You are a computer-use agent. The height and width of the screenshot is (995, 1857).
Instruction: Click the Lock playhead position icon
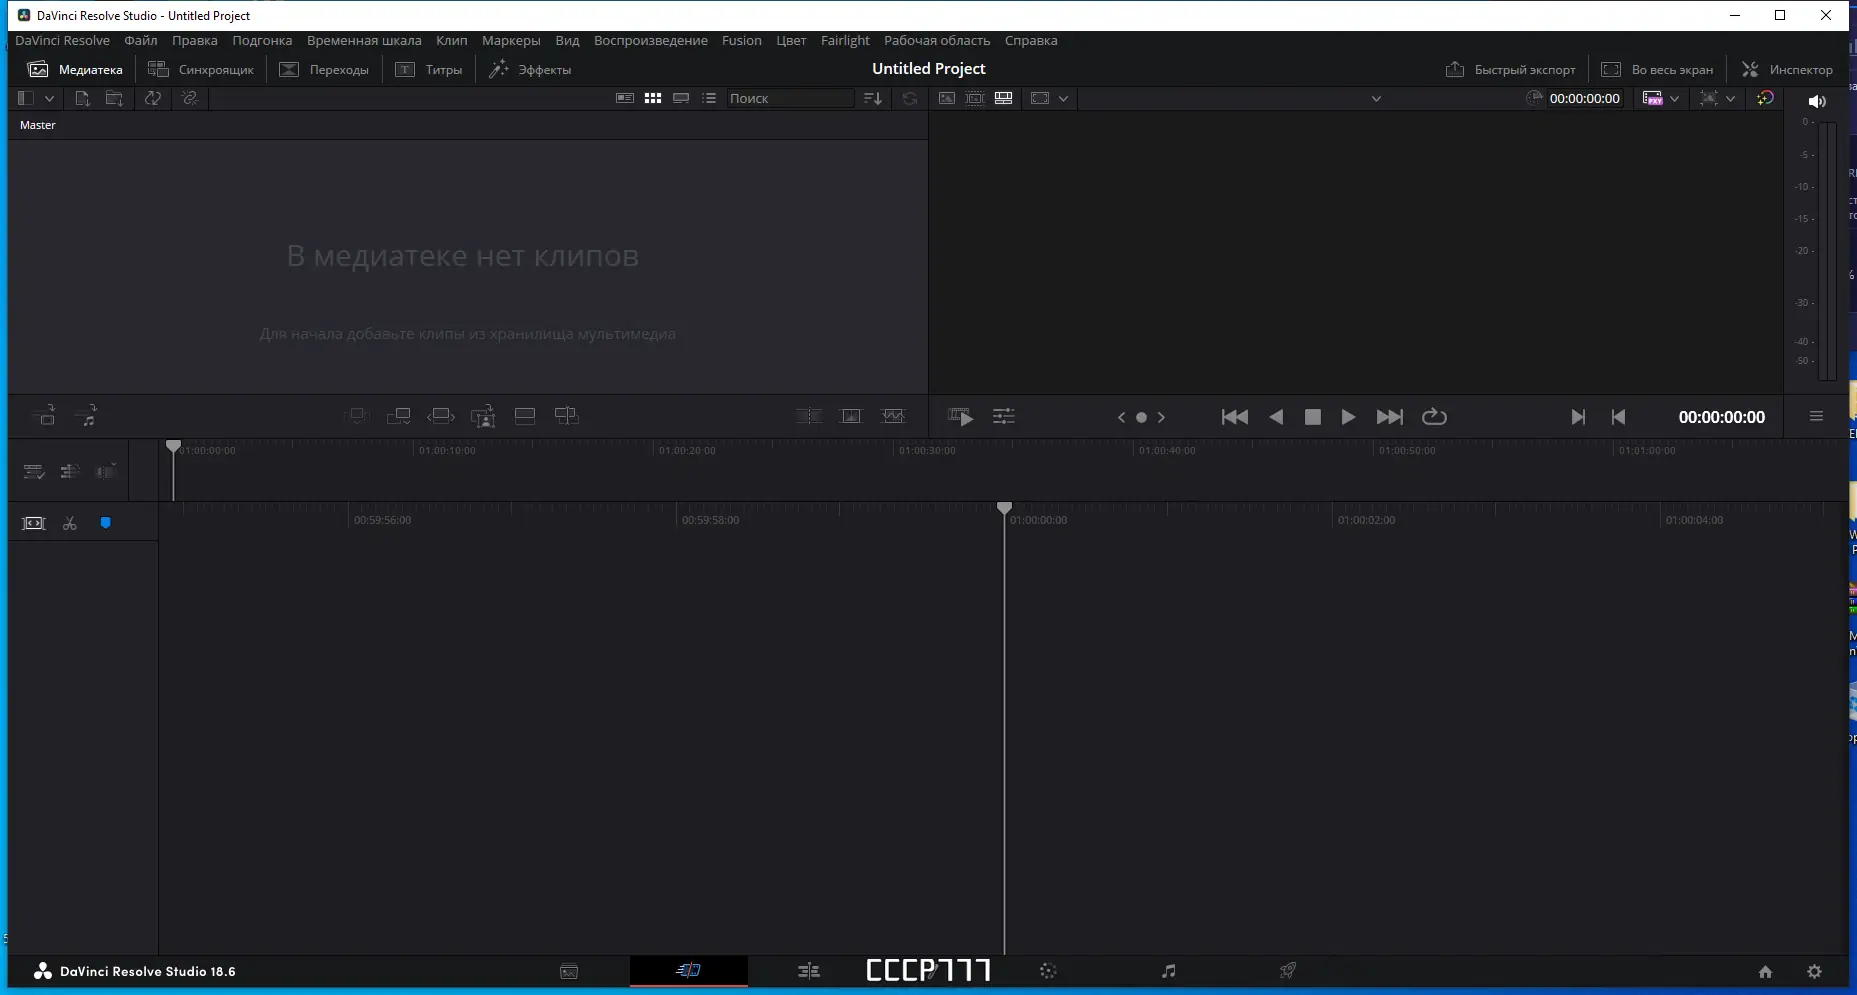click(70, 472)
